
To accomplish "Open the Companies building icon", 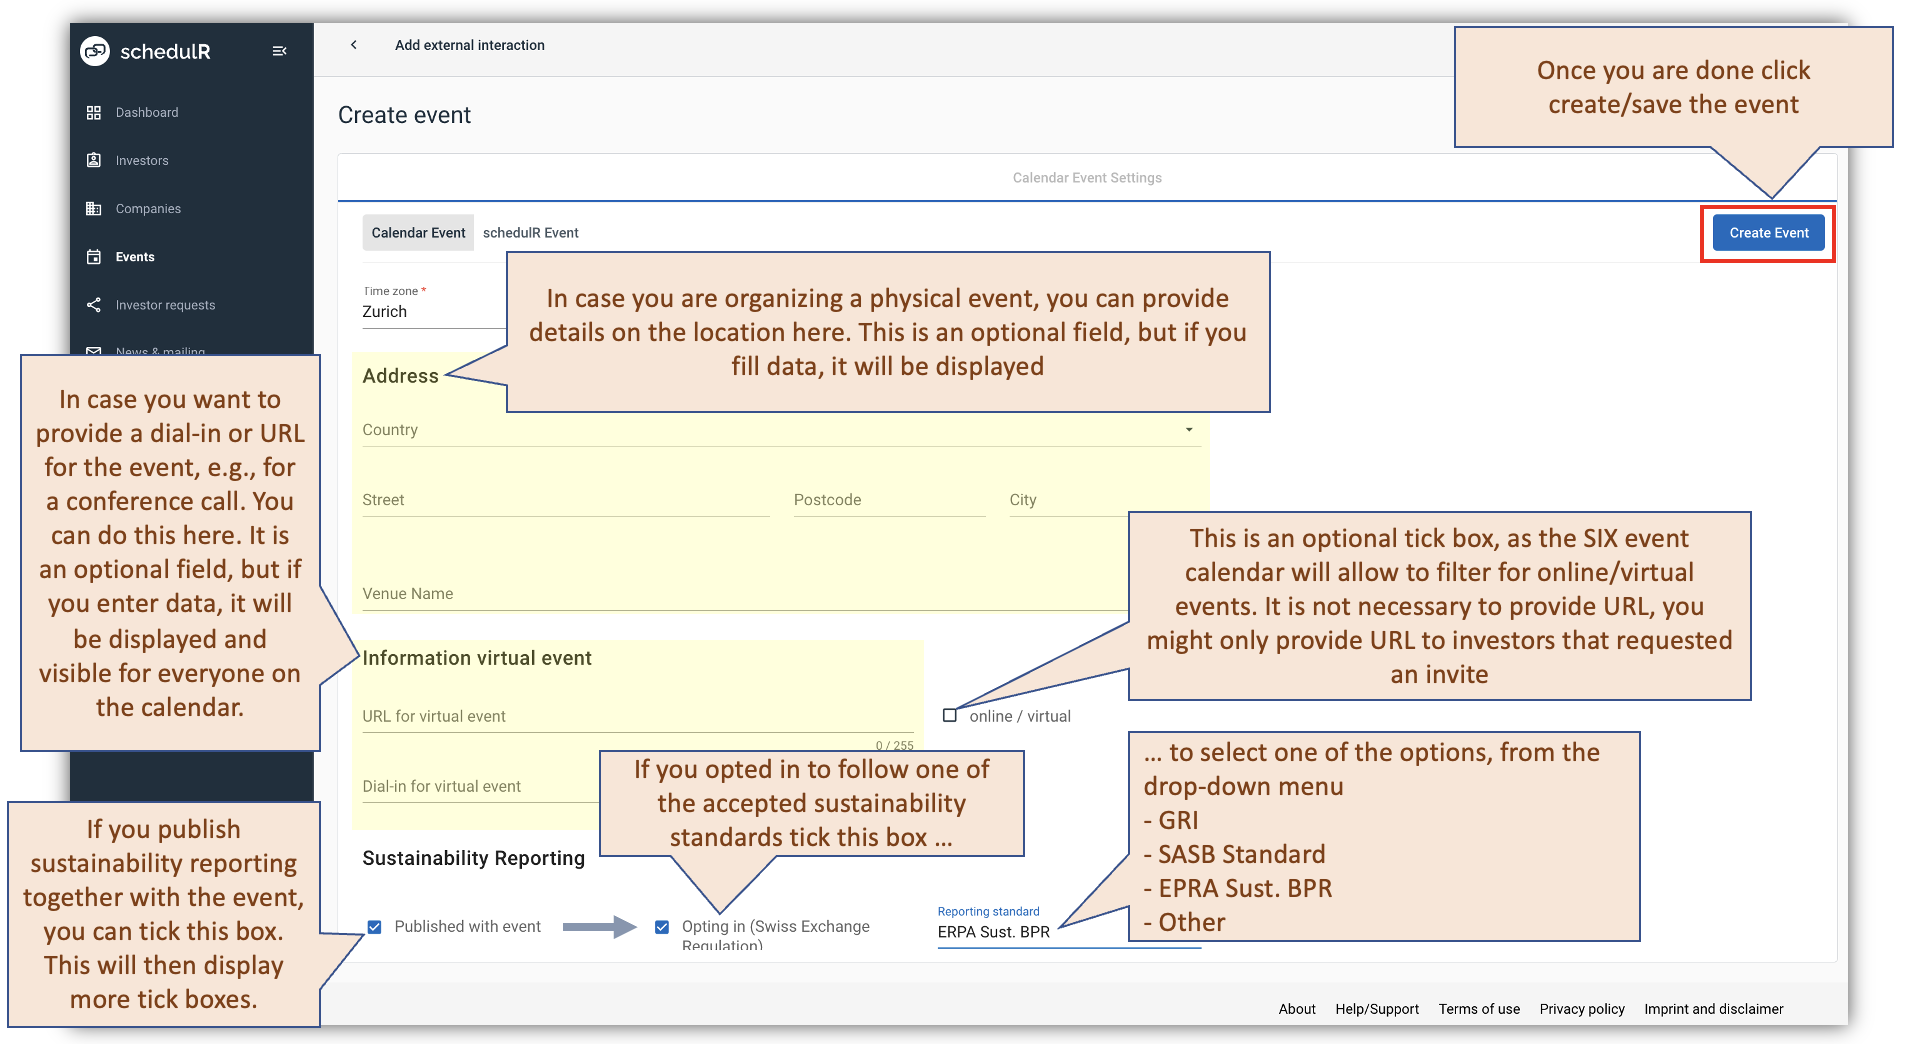I will (95, 208).
